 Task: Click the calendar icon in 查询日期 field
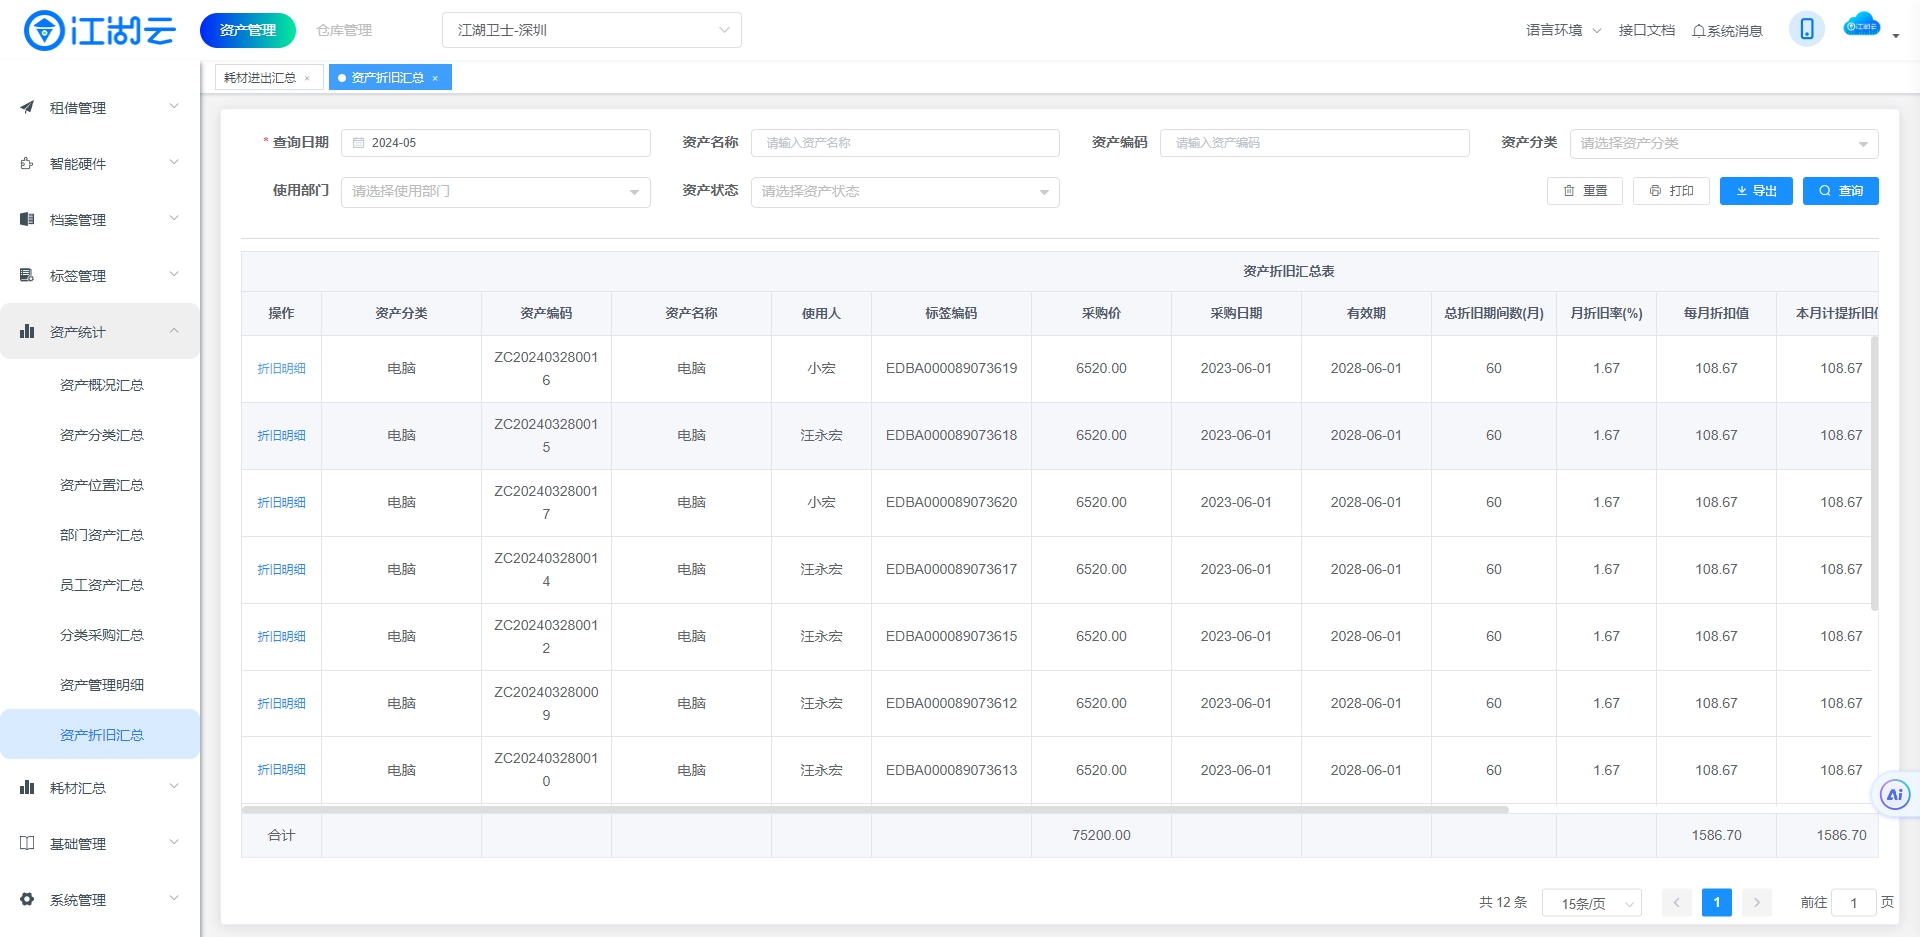pos(358,143)
